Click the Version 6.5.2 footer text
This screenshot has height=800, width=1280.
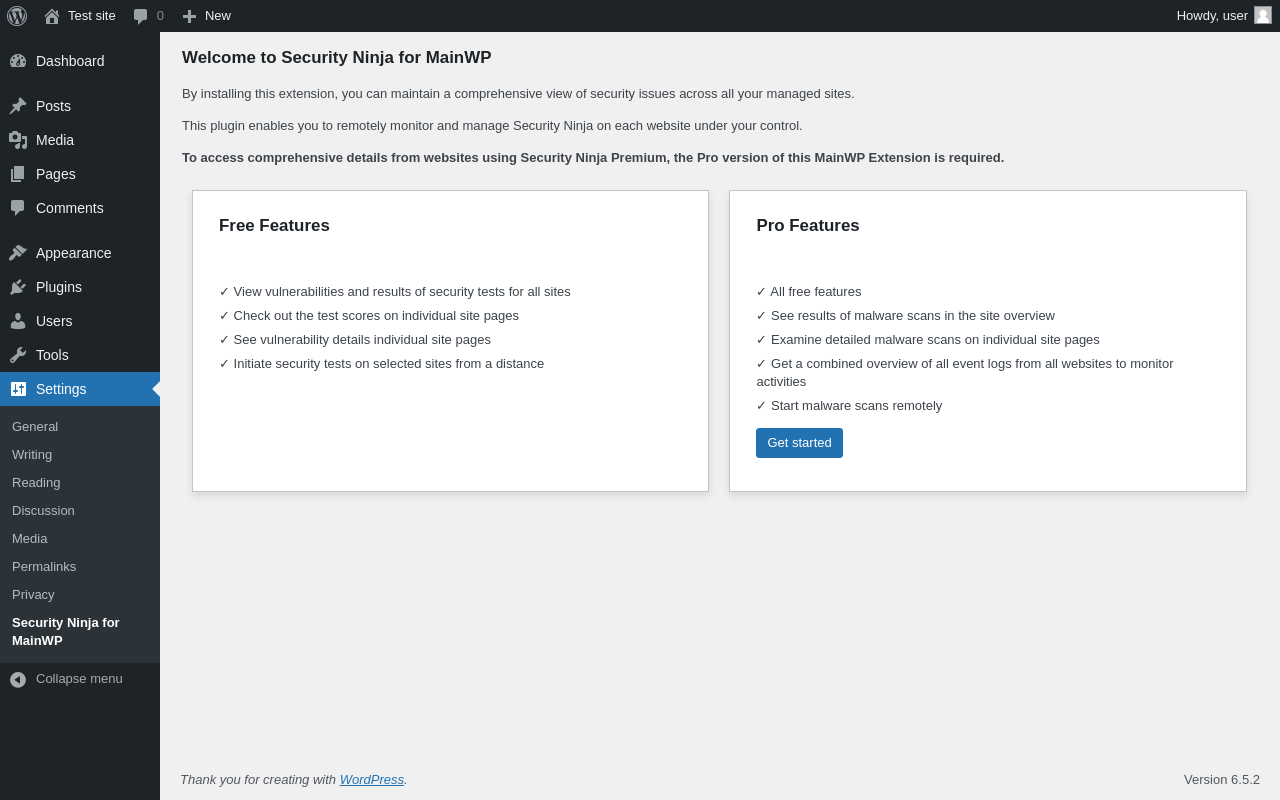(1222, 779)
